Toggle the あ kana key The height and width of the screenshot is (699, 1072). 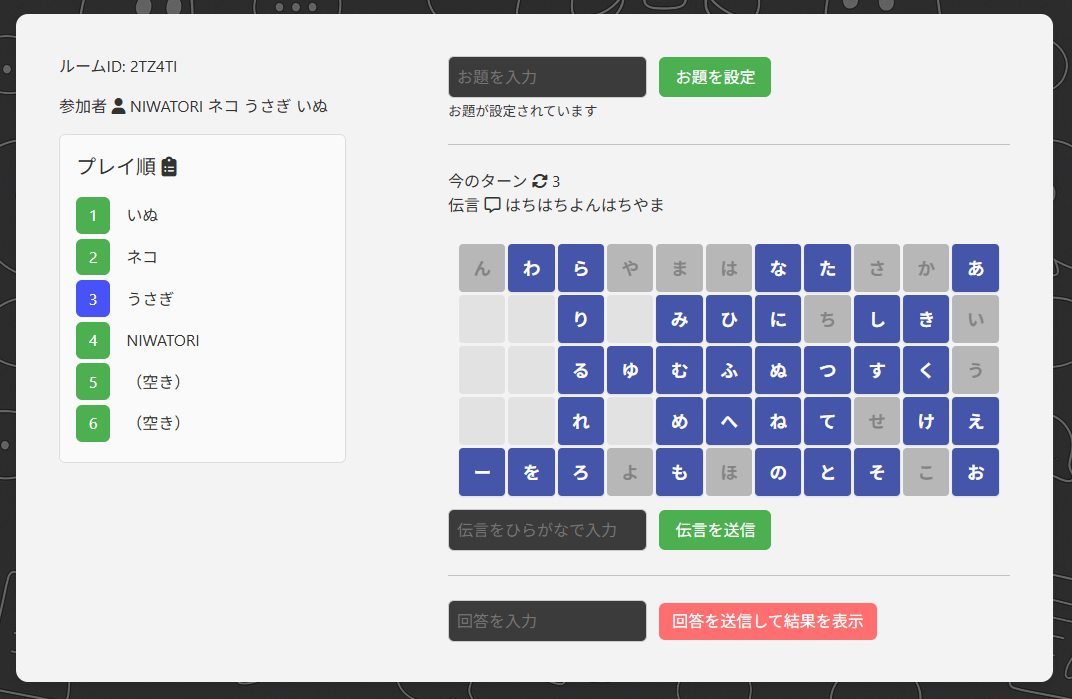[x=975, y=268]
